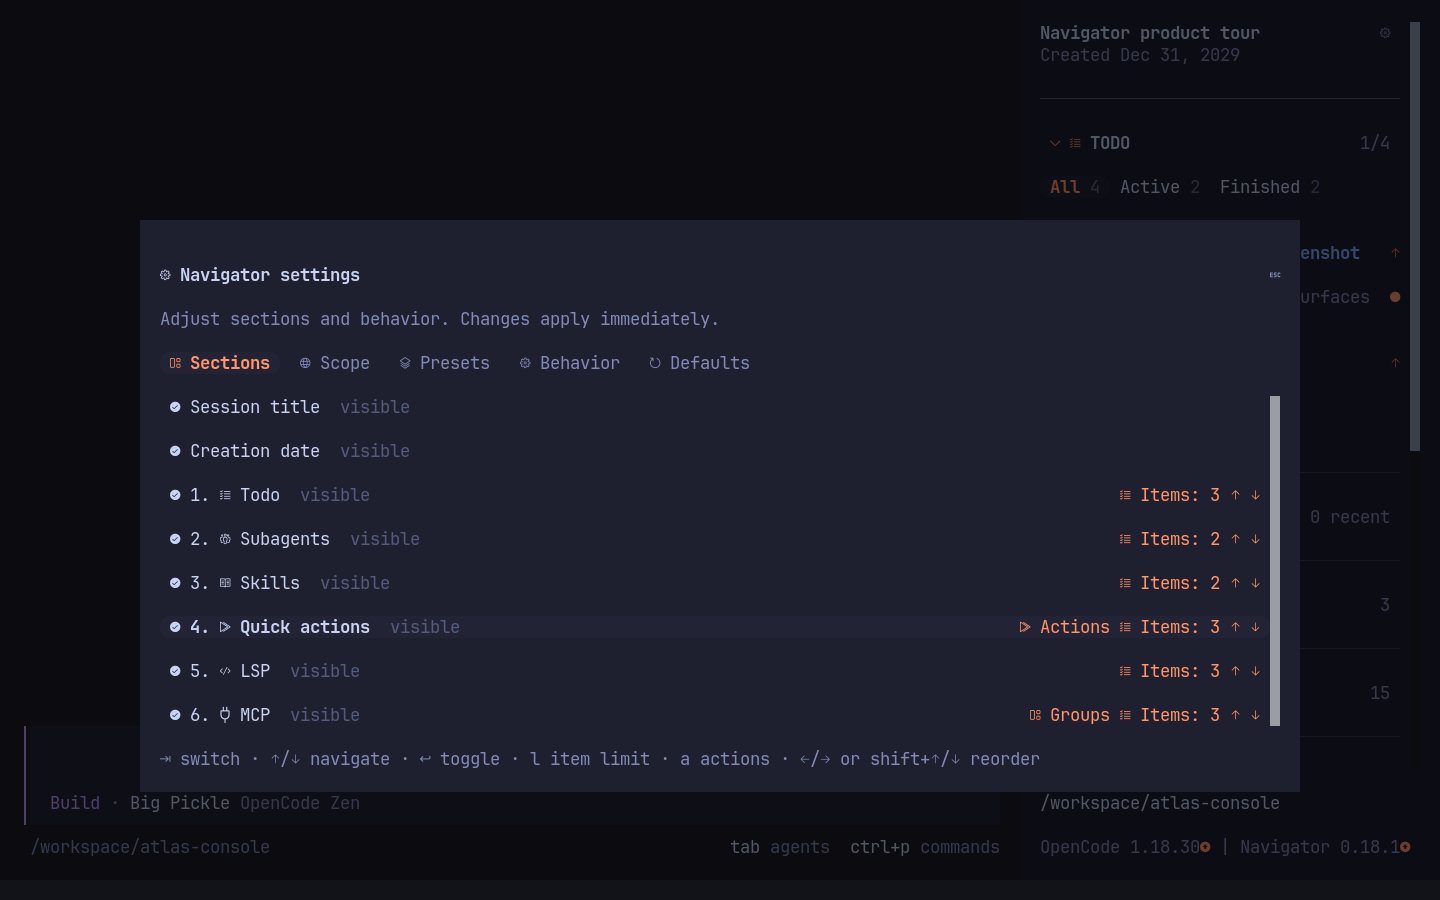The image size is (1440, 900).
Task: Move Quick actions section up
Action: tap(1235, 627)
